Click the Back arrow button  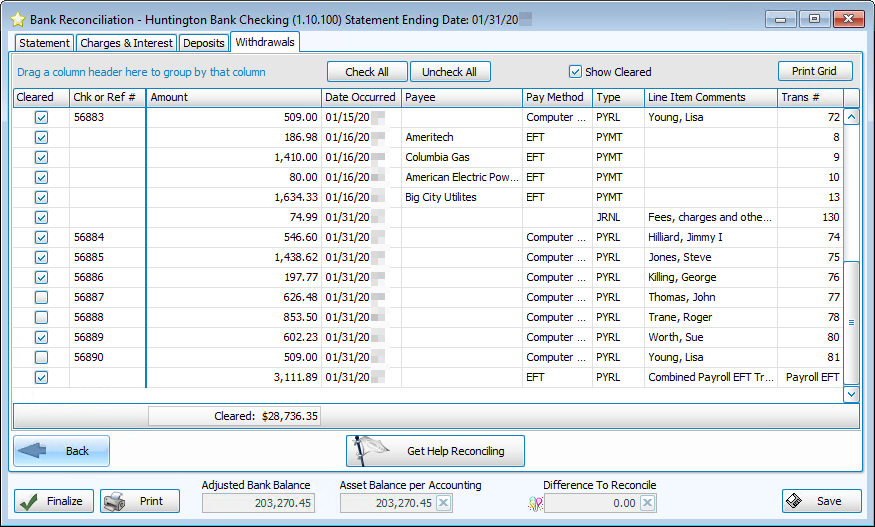pyautogui.click(x=62, y=451)
